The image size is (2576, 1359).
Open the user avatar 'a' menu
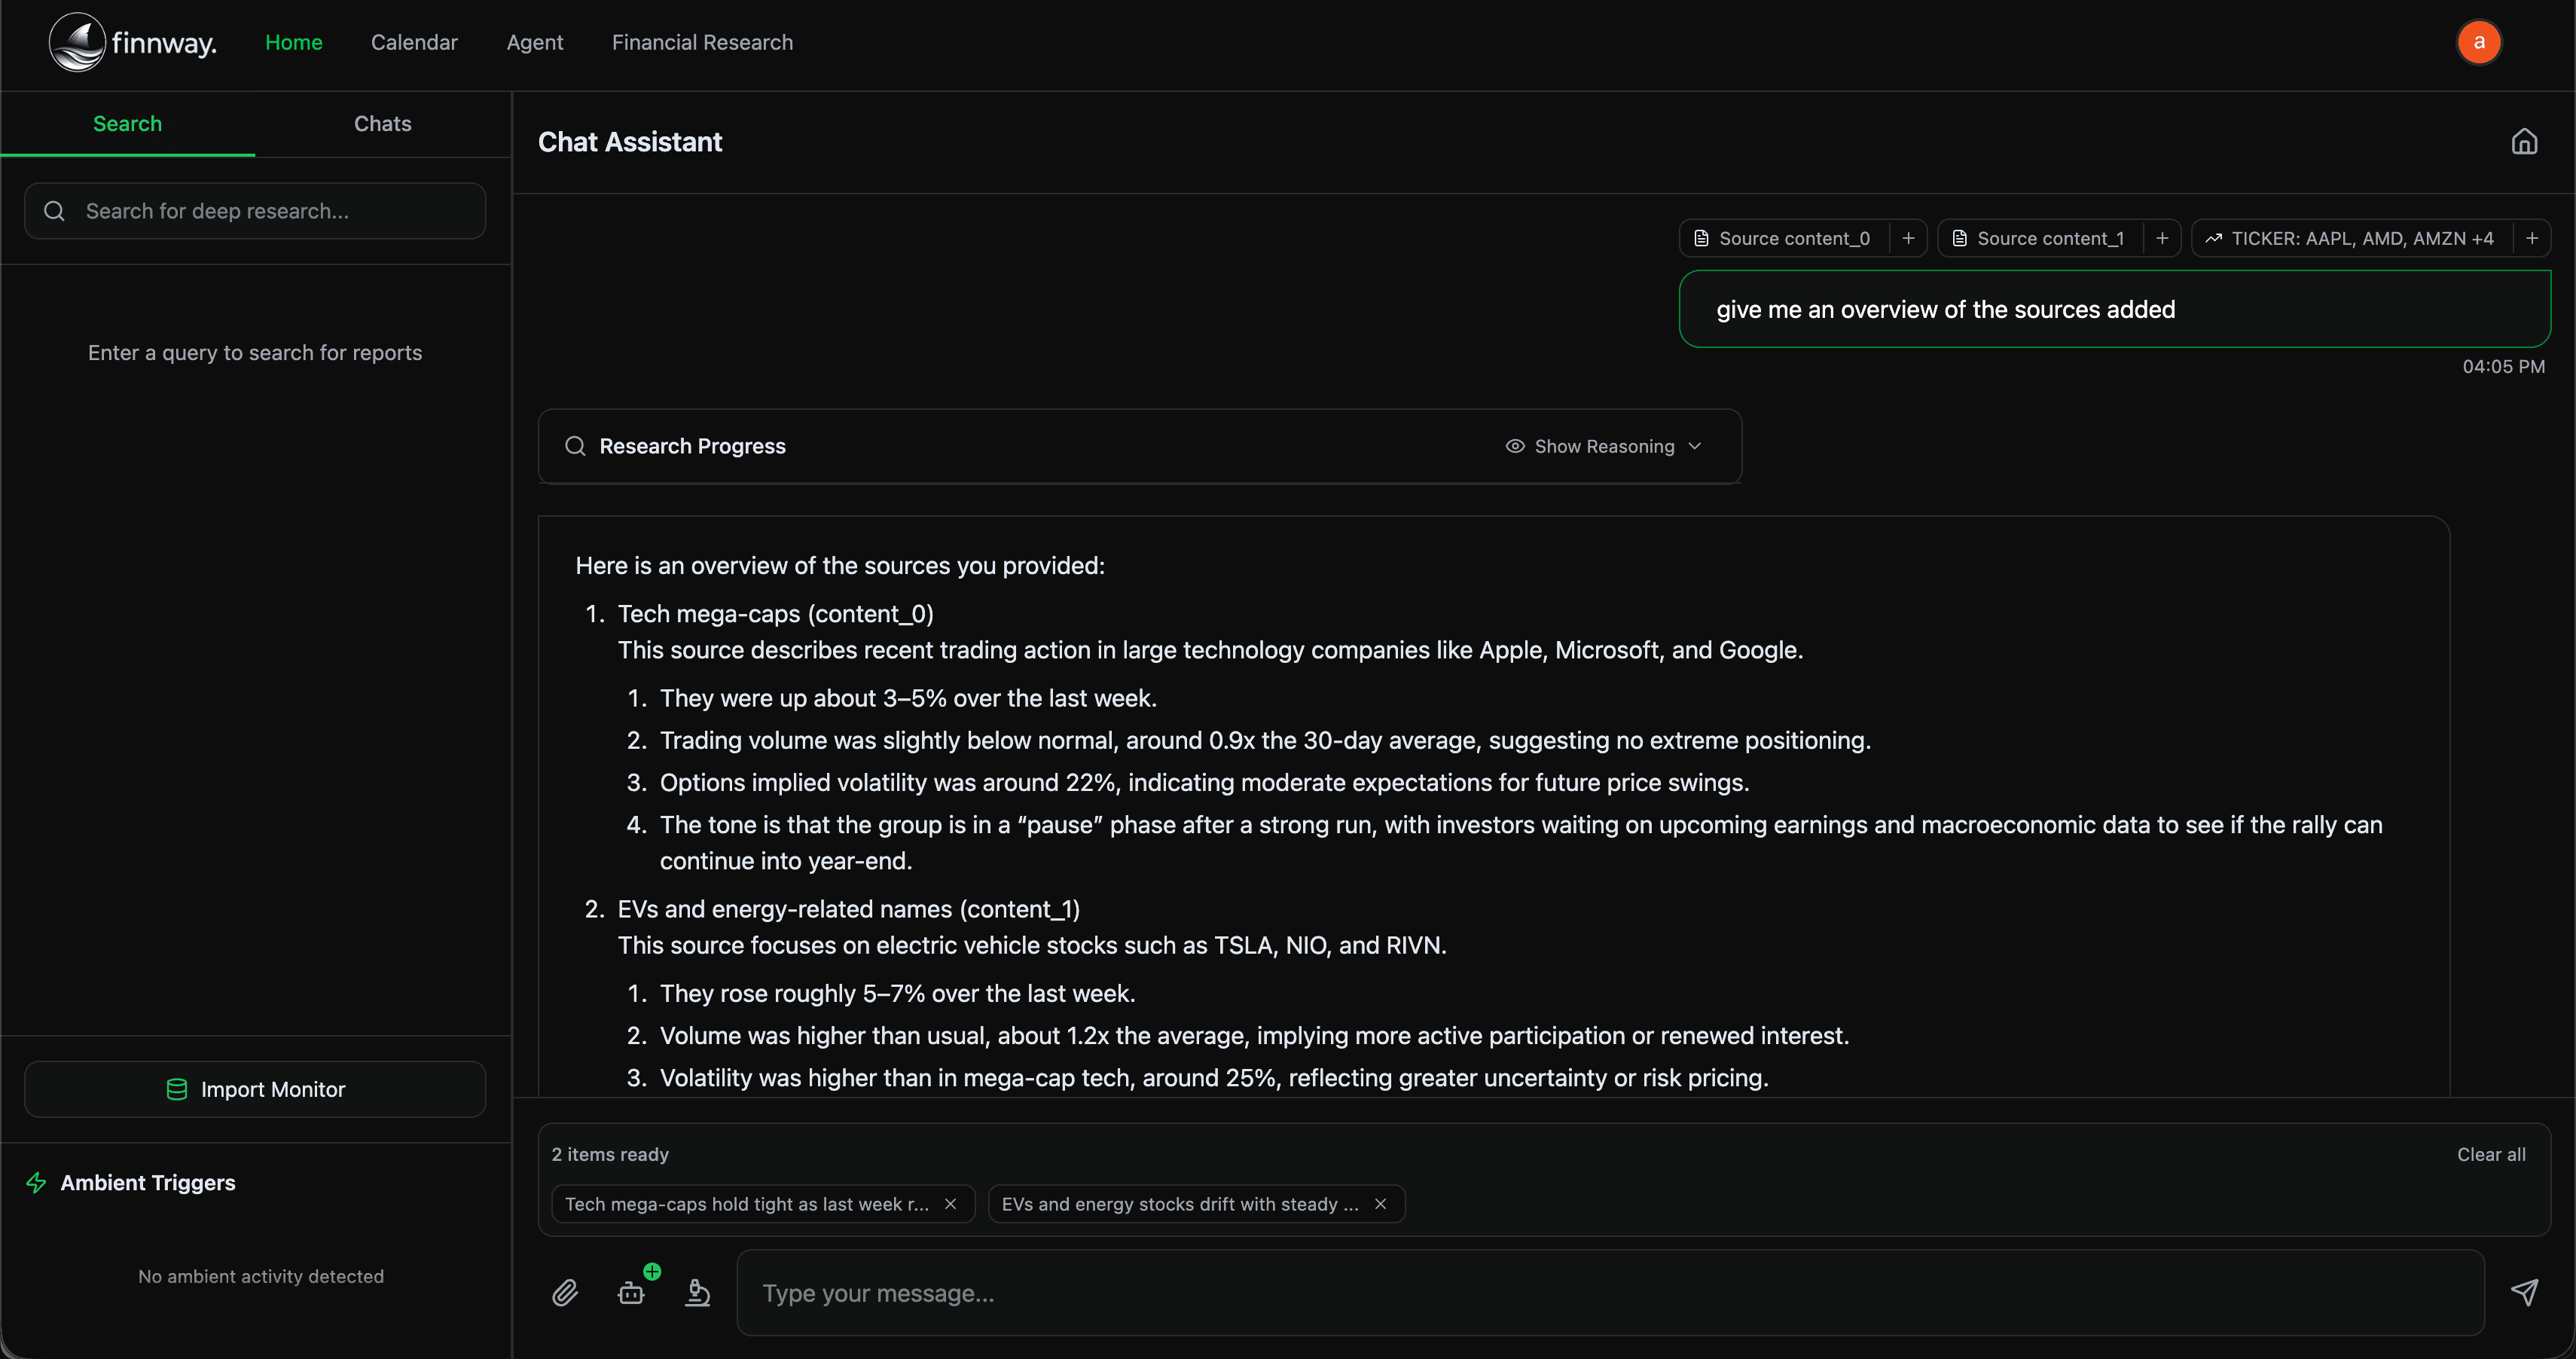click(2478, 42)
